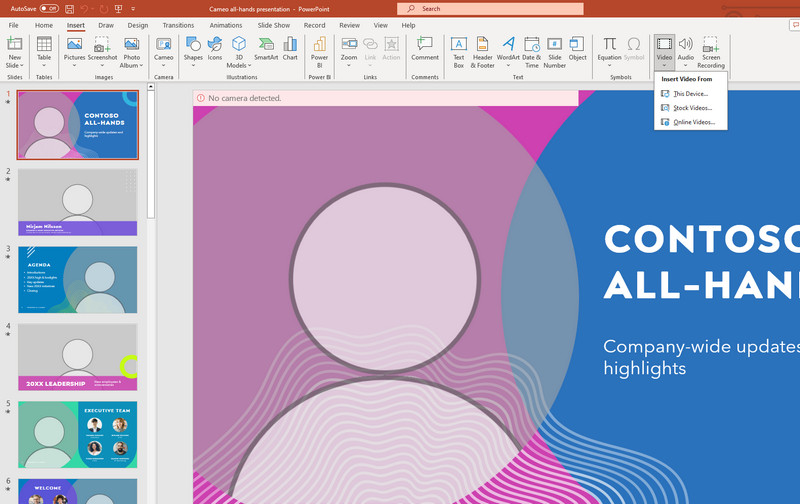Screen dimensions: 800x504
Task: Expand the Audio dropdown
Action: click(685, 65)
